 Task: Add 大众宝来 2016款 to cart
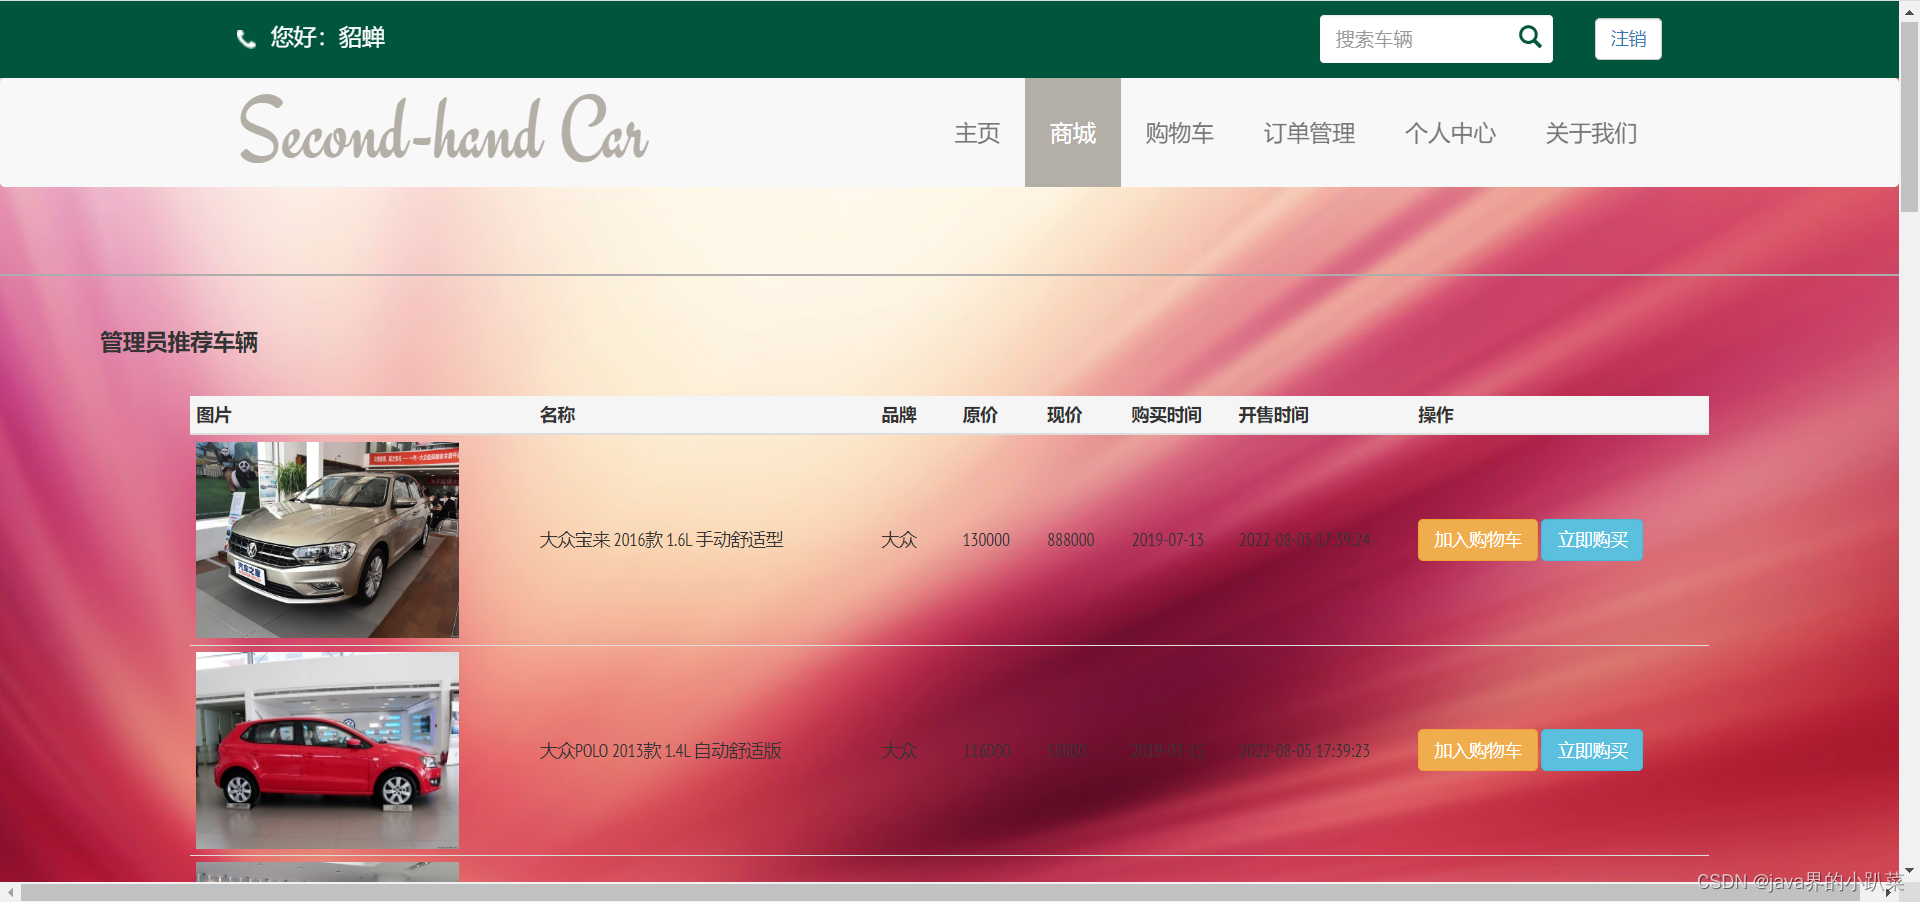click(x=1477, y=540)
